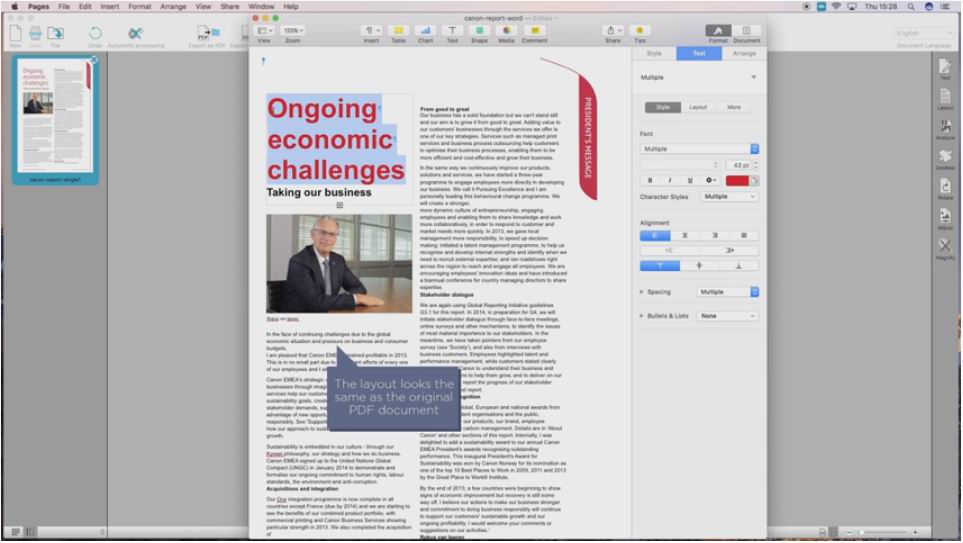This screenshot has height=543, width=963.
Task: Open the Character Styles dropdown
Action: tap(728, 197)
